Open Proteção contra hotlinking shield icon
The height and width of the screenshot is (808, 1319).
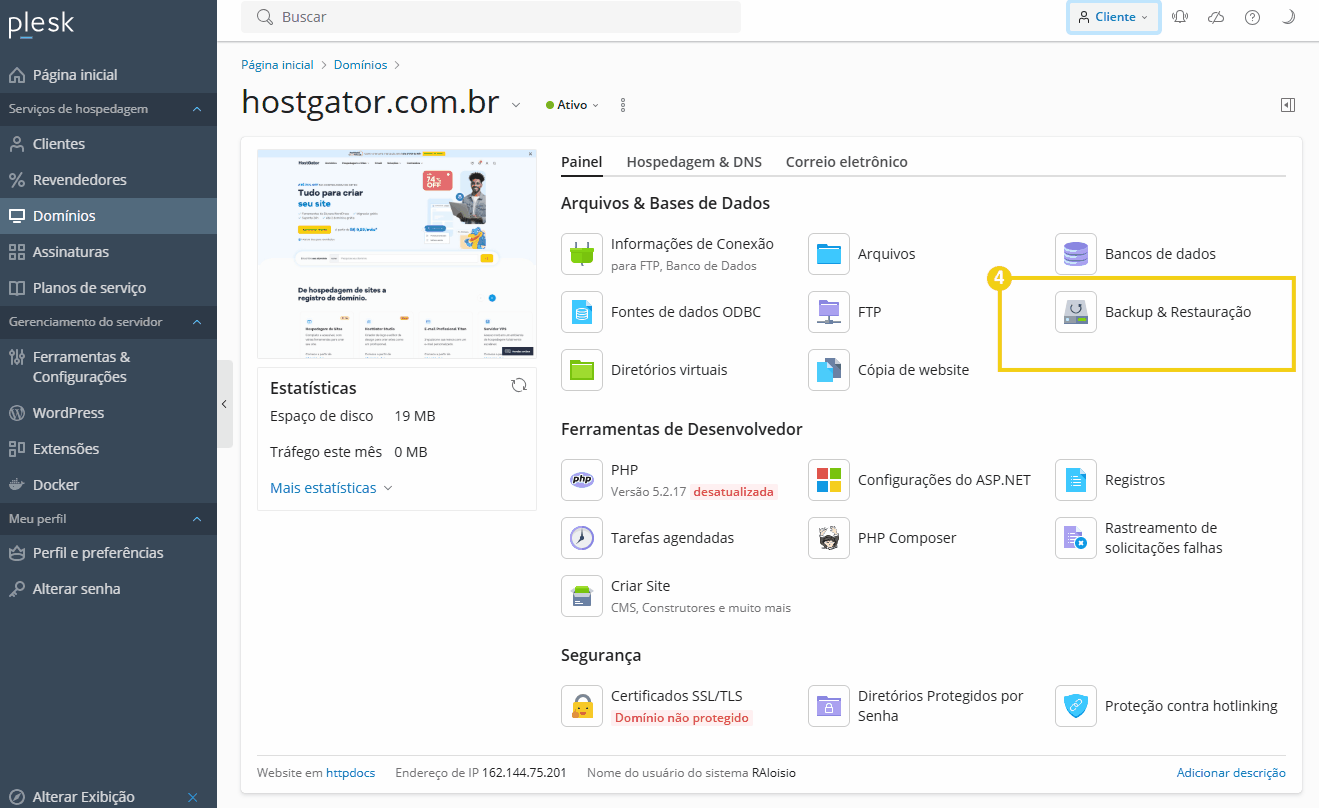(1076, 706)
